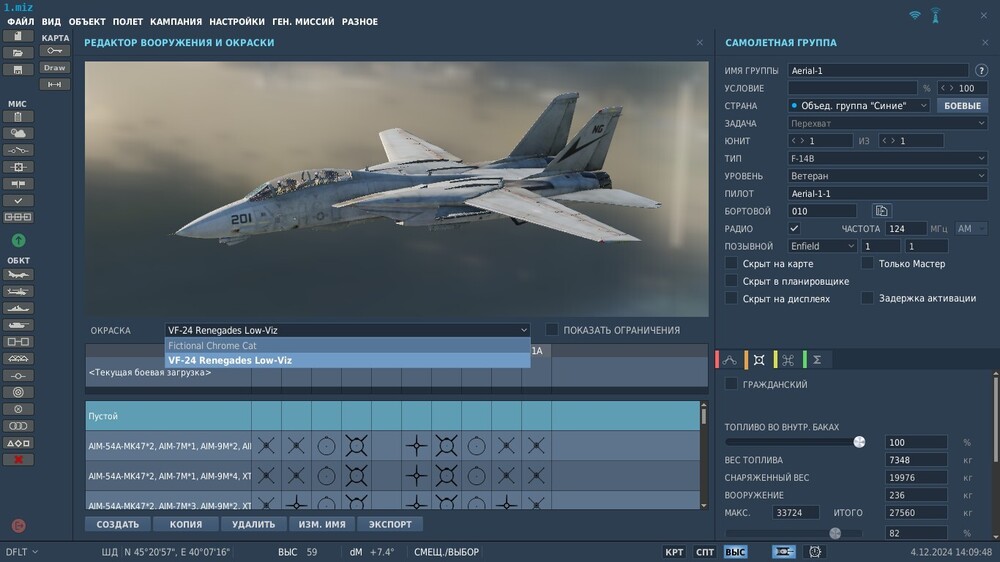Screen dimensions: 1000x562
Task: Open the Страна coalition dropdown
Action: coord(859,105)
